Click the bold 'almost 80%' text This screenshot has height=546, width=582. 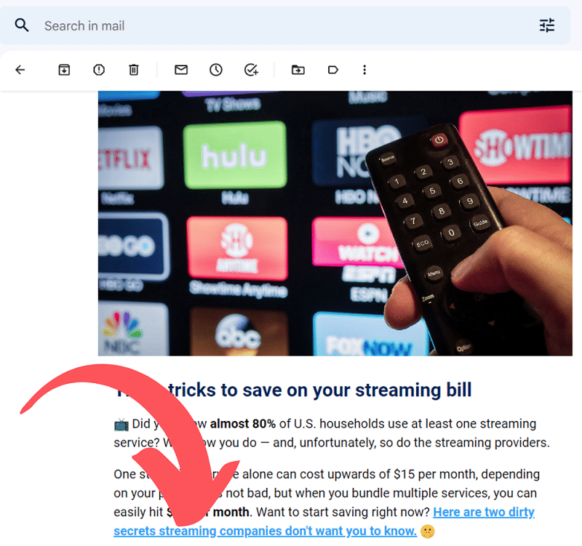pyautogui.click(x=243, y=424)
